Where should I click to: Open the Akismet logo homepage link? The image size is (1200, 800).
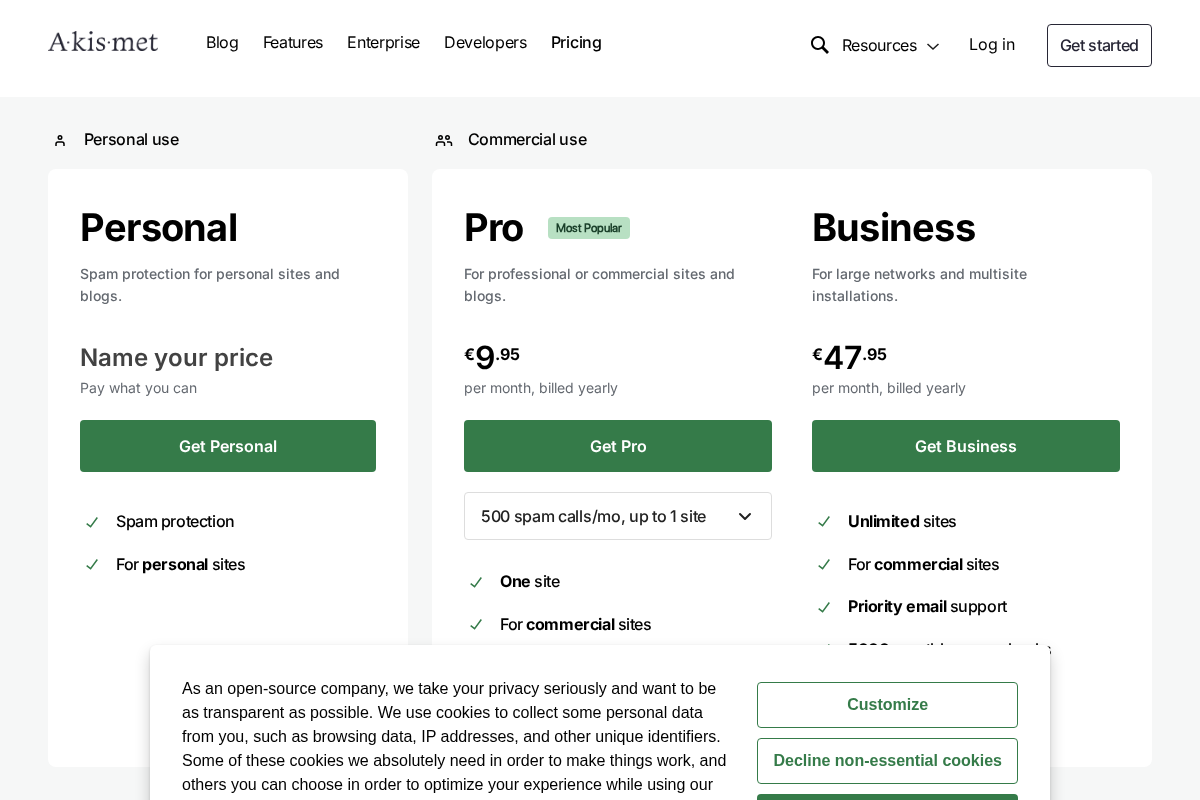pyautogui.click(x=103, y=42)
